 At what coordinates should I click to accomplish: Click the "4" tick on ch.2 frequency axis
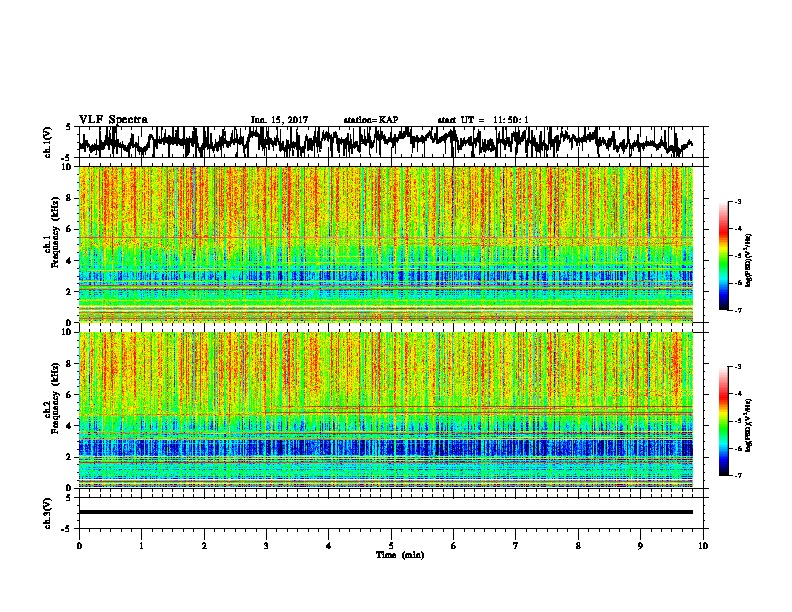pos(70,426)
